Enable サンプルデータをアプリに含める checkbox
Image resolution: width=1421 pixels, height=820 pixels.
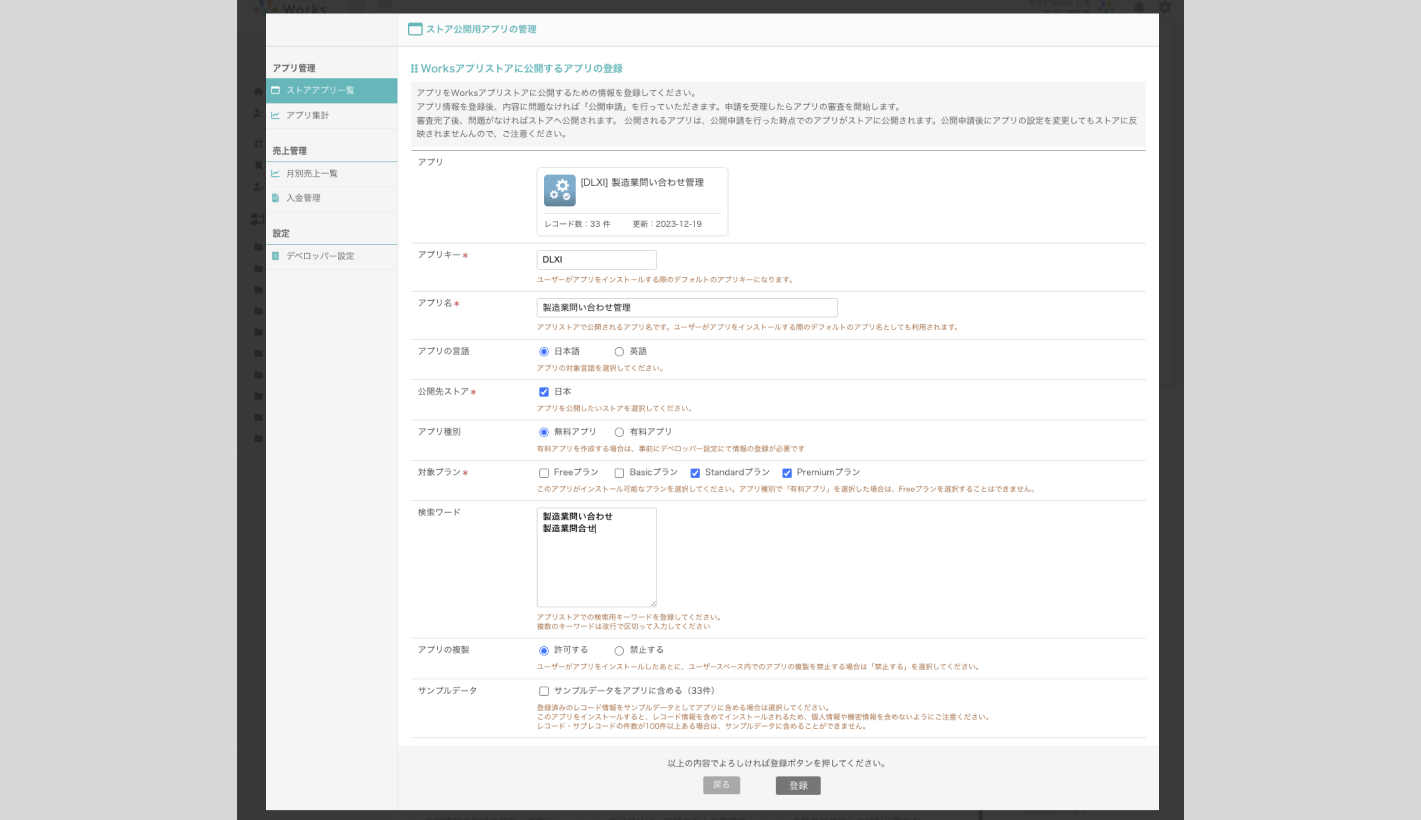tap(544, 691)
